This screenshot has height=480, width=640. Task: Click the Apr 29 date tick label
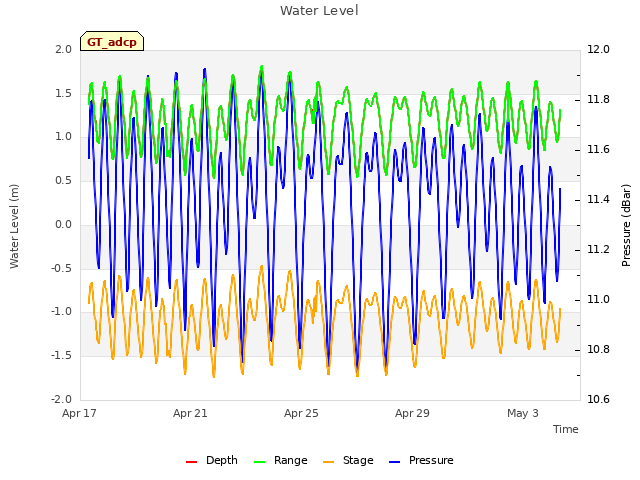pyautogui.click(x=412, y=413)
